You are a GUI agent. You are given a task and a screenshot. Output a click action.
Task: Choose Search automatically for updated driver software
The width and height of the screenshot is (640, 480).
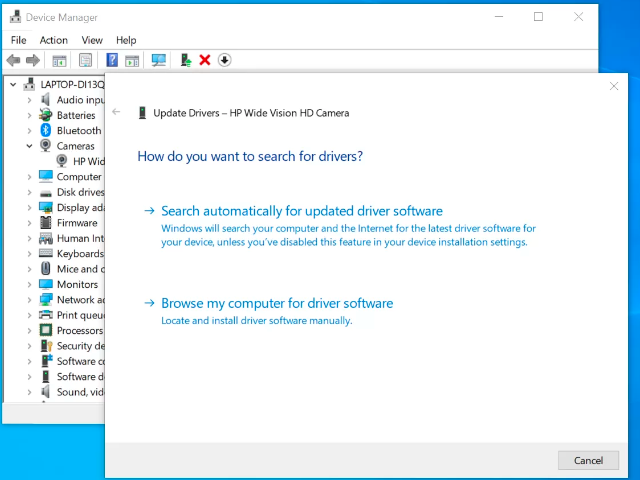point(301,211)
